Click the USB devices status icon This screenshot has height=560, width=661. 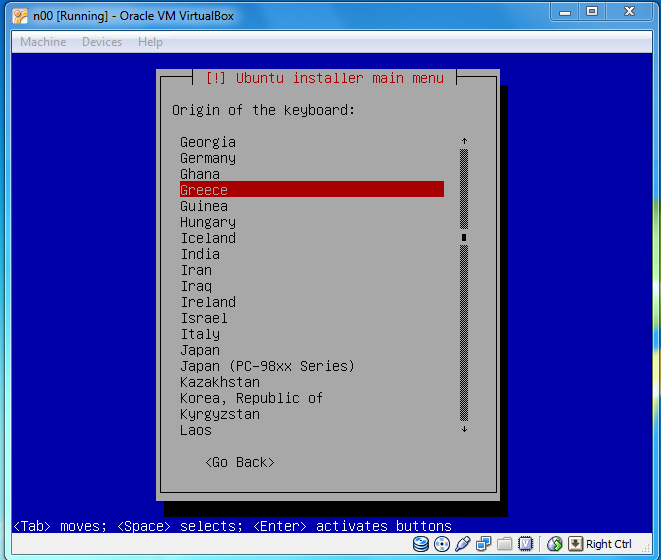point(462,544)
